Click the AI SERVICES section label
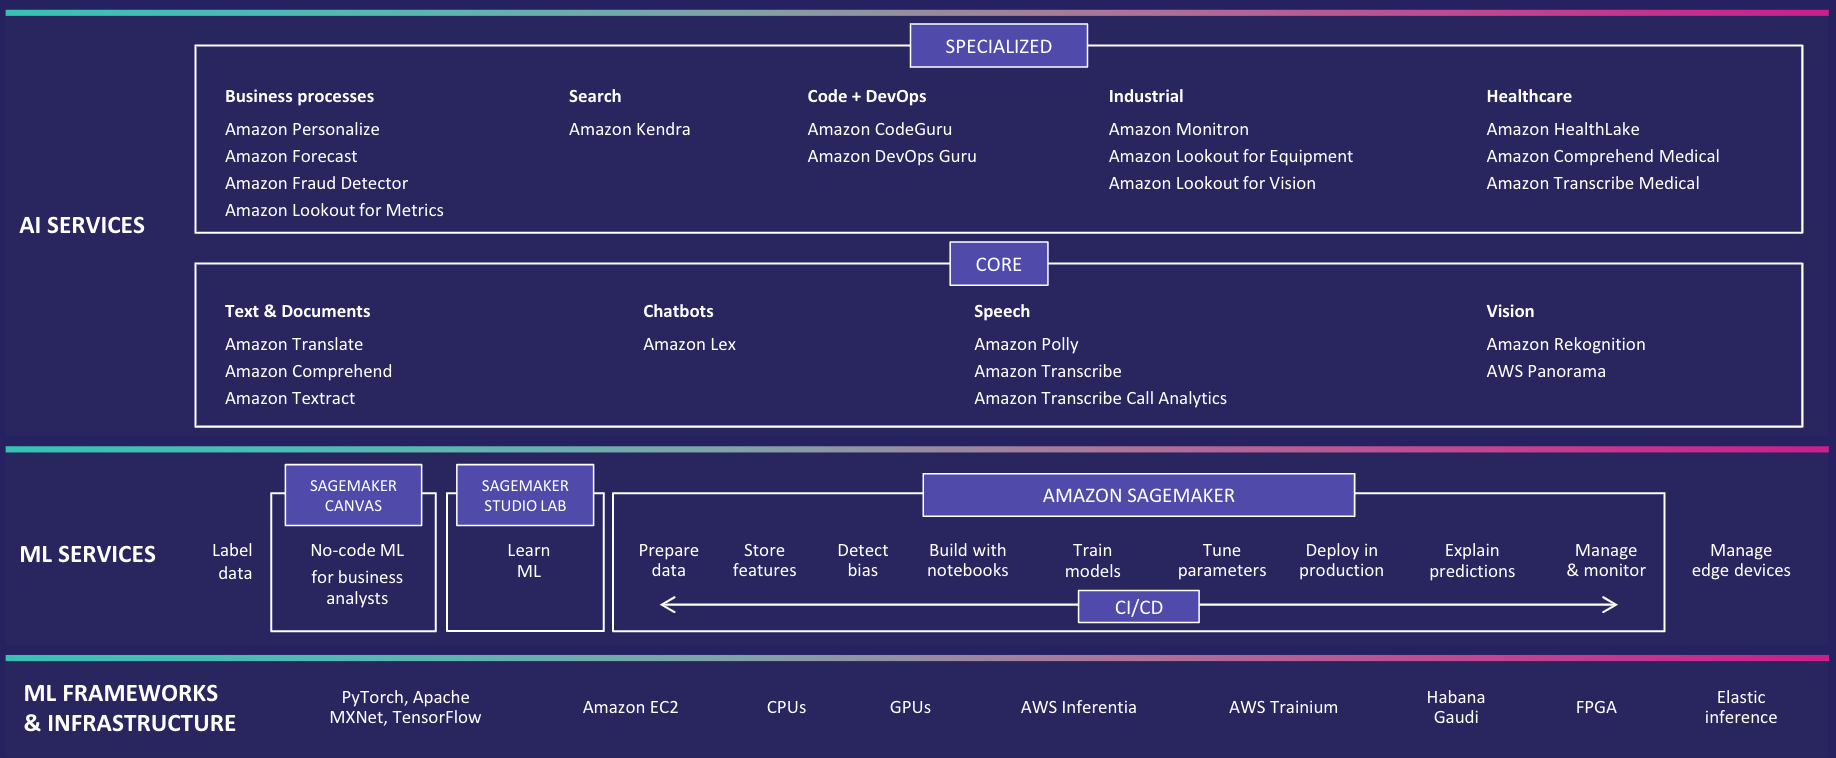The height and width of the screenshot is (758, 1836). (x=82, y=225)
